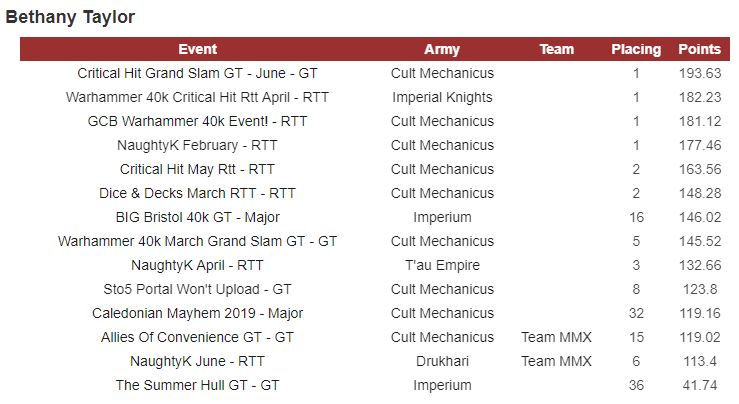Click NaughtyK April RTT event

point(197,265)
